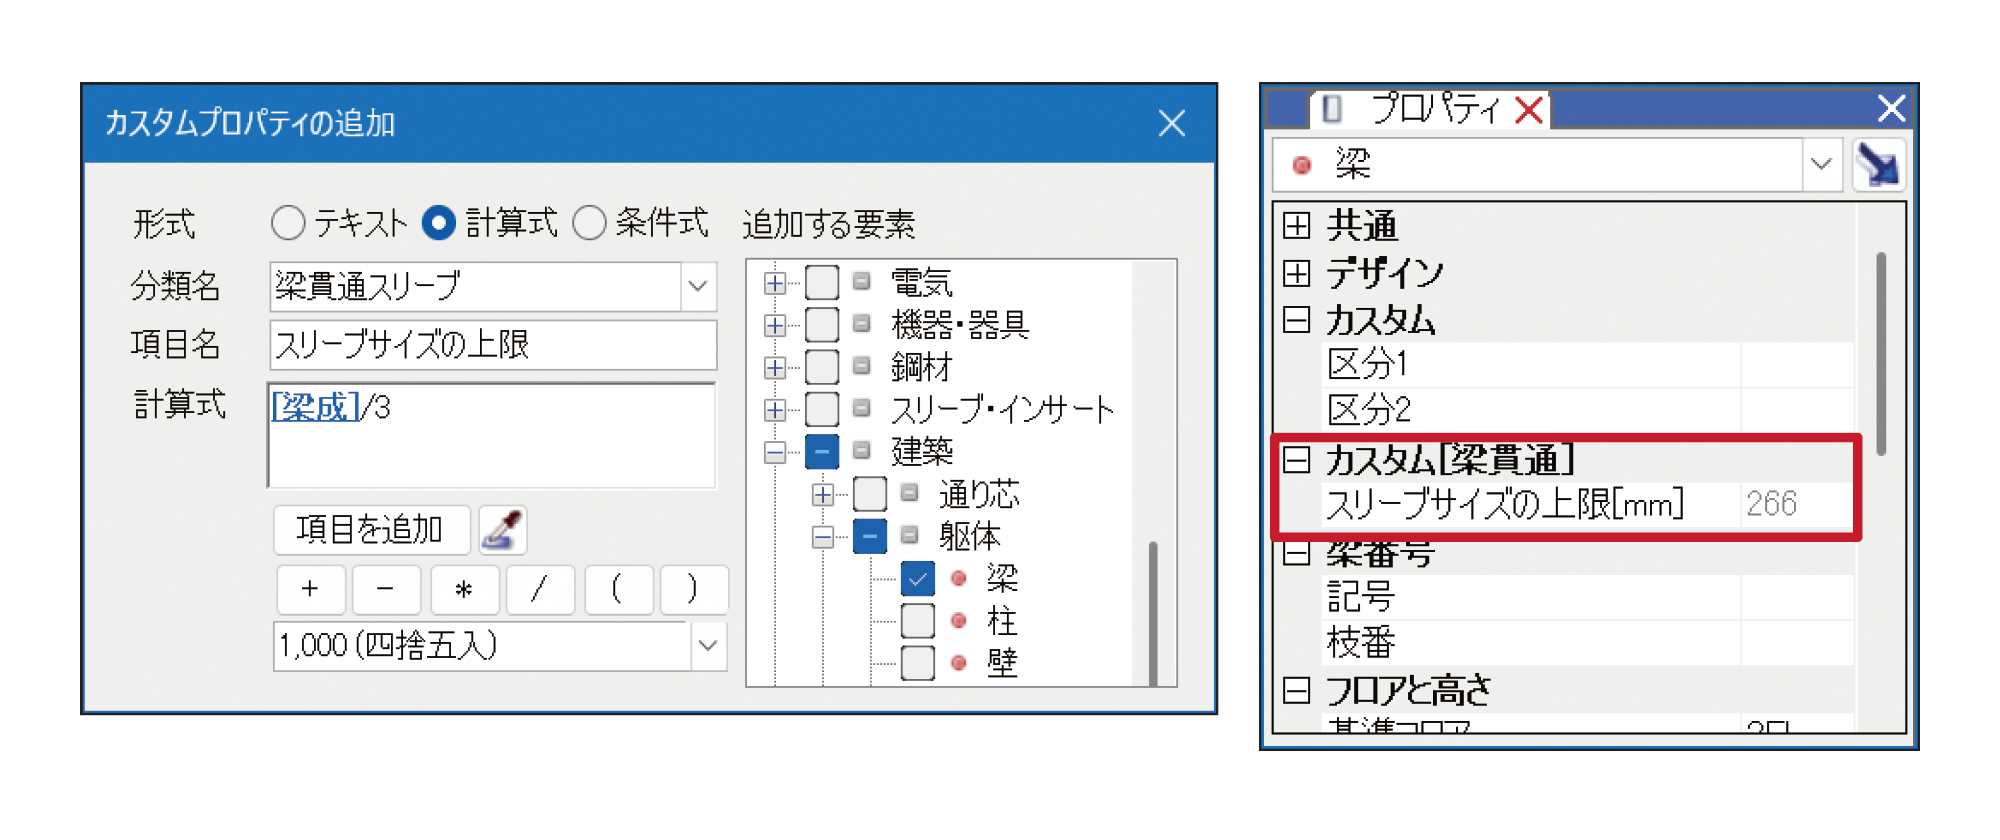The image size is (2000, 840).
Task: Open the 分類名 dropdown
Action: click(698, 286)
